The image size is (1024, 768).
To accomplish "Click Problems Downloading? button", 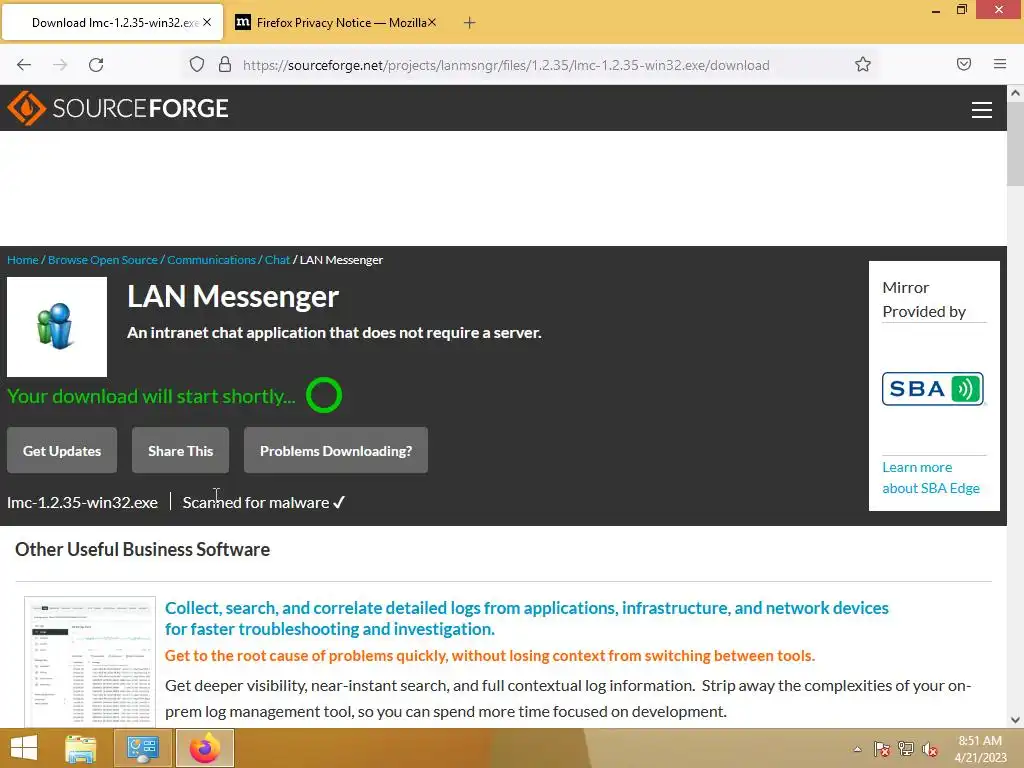I will [x=336, y=451].
